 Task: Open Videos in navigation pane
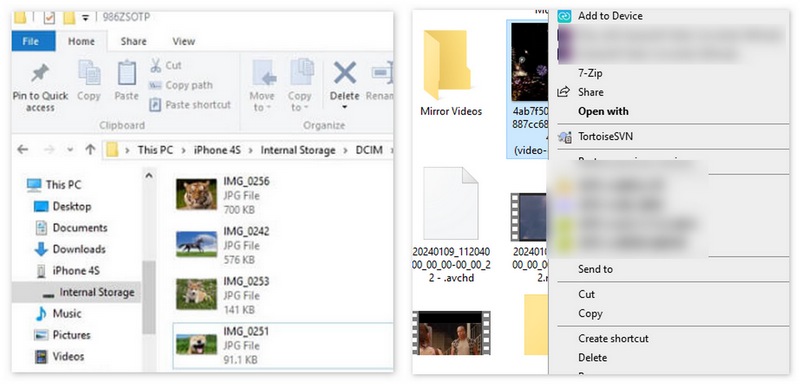coord(59,356)
